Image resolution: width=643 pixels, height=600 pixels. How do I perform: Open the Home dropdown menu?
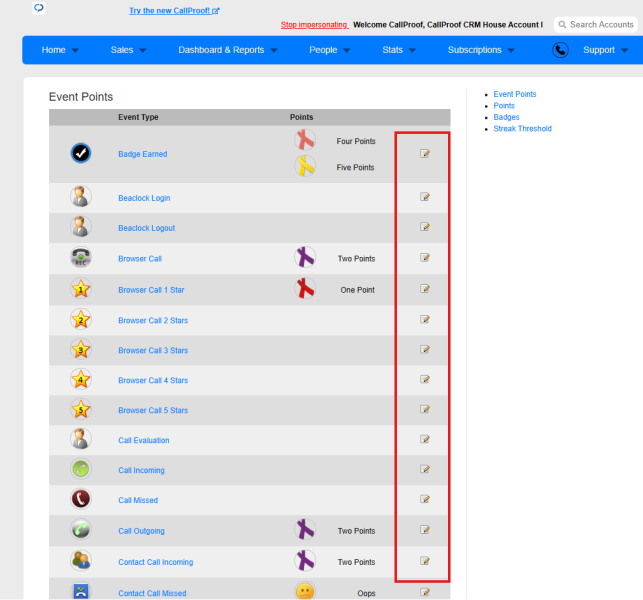tap(60, 50)
